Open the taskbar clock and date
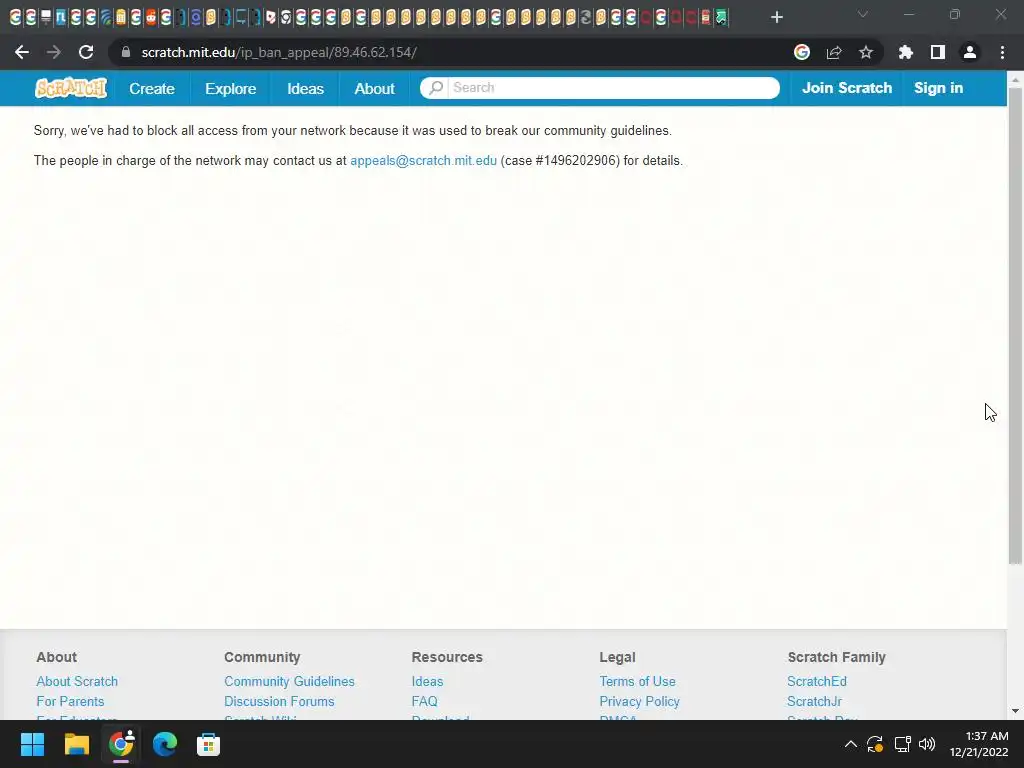The height and width of the screenshot is (768, 1024). 979,744
